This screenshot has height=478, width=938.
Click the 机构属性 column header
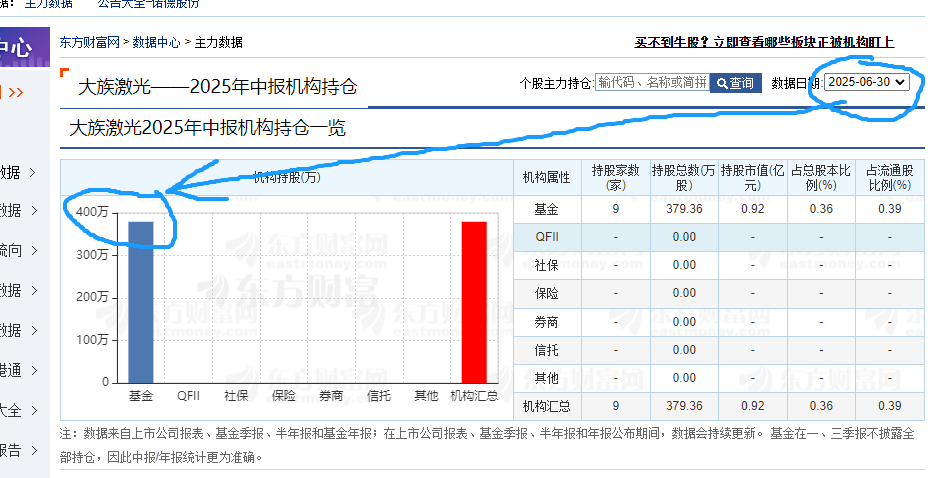[x=547, y=178]
